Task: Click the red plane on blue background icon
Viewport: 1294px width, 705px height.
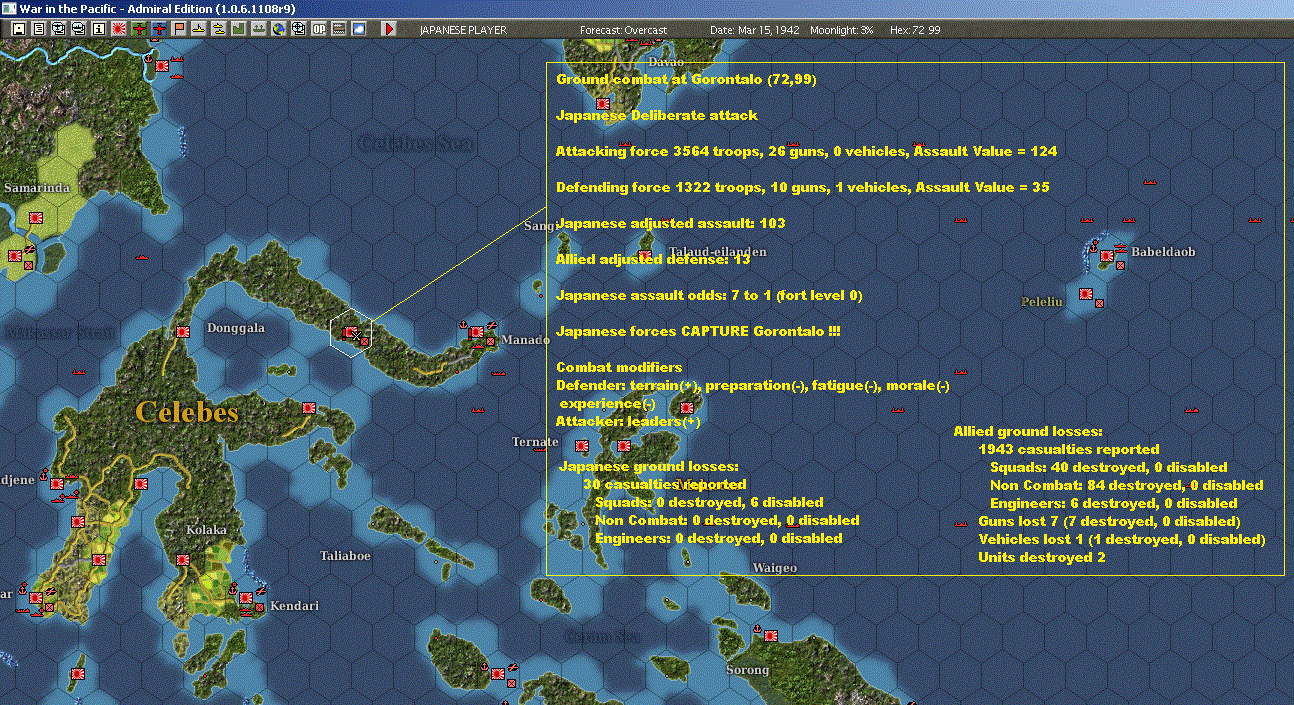Action: [x=159, y=29]
